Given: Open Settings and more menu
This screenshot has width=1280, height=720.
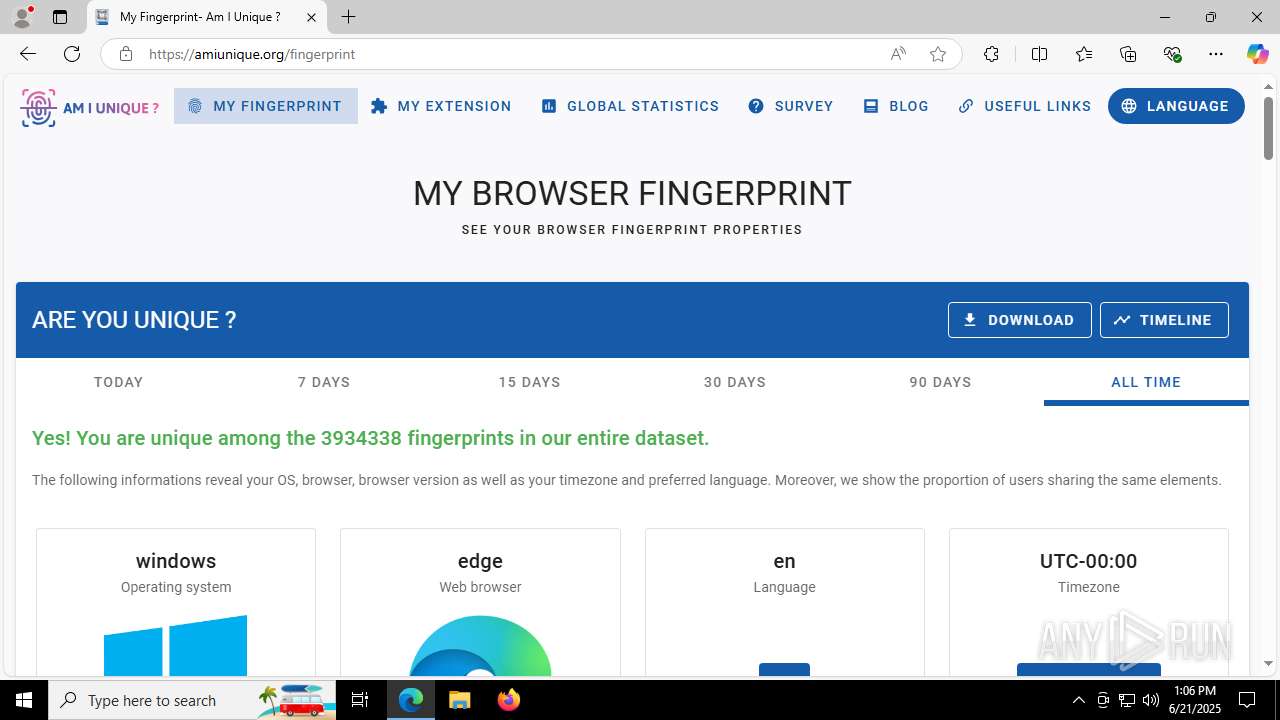Looking at the screenshot, I should click(x=1216, y=54).
